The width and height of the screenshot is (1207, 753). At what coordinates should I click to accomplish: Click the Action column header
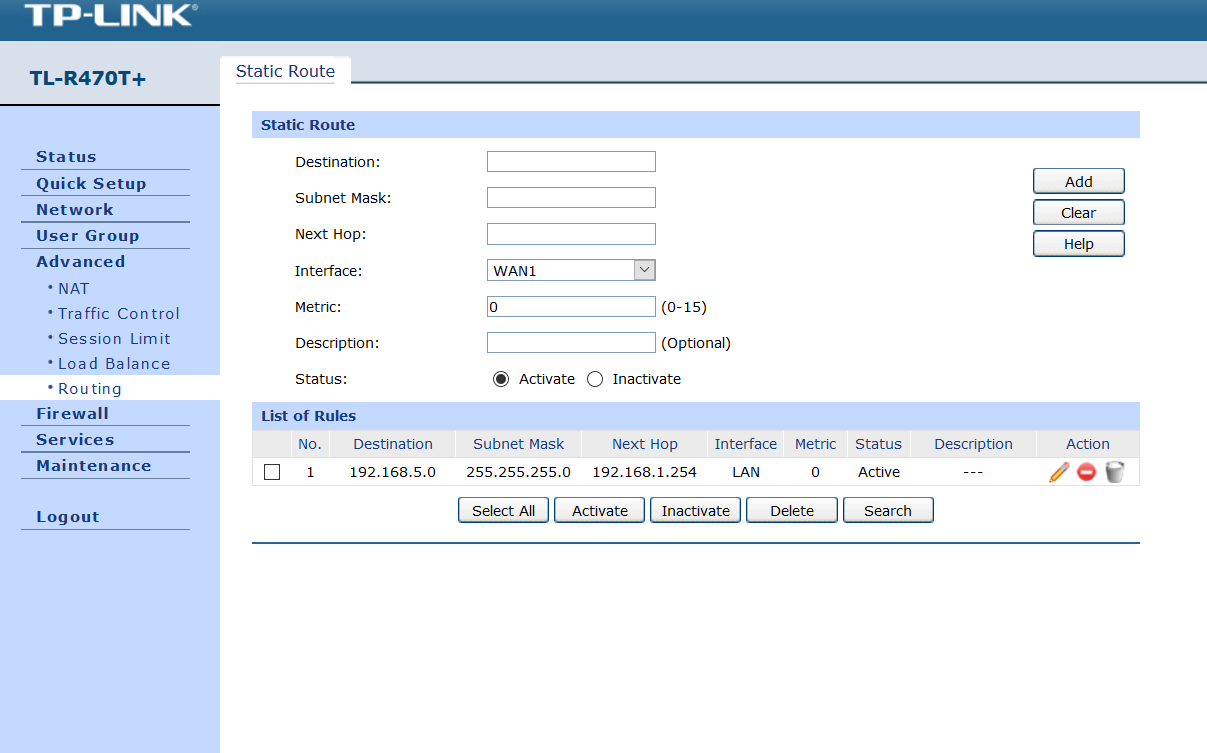pyautogui.click(x=1087, y=444)
